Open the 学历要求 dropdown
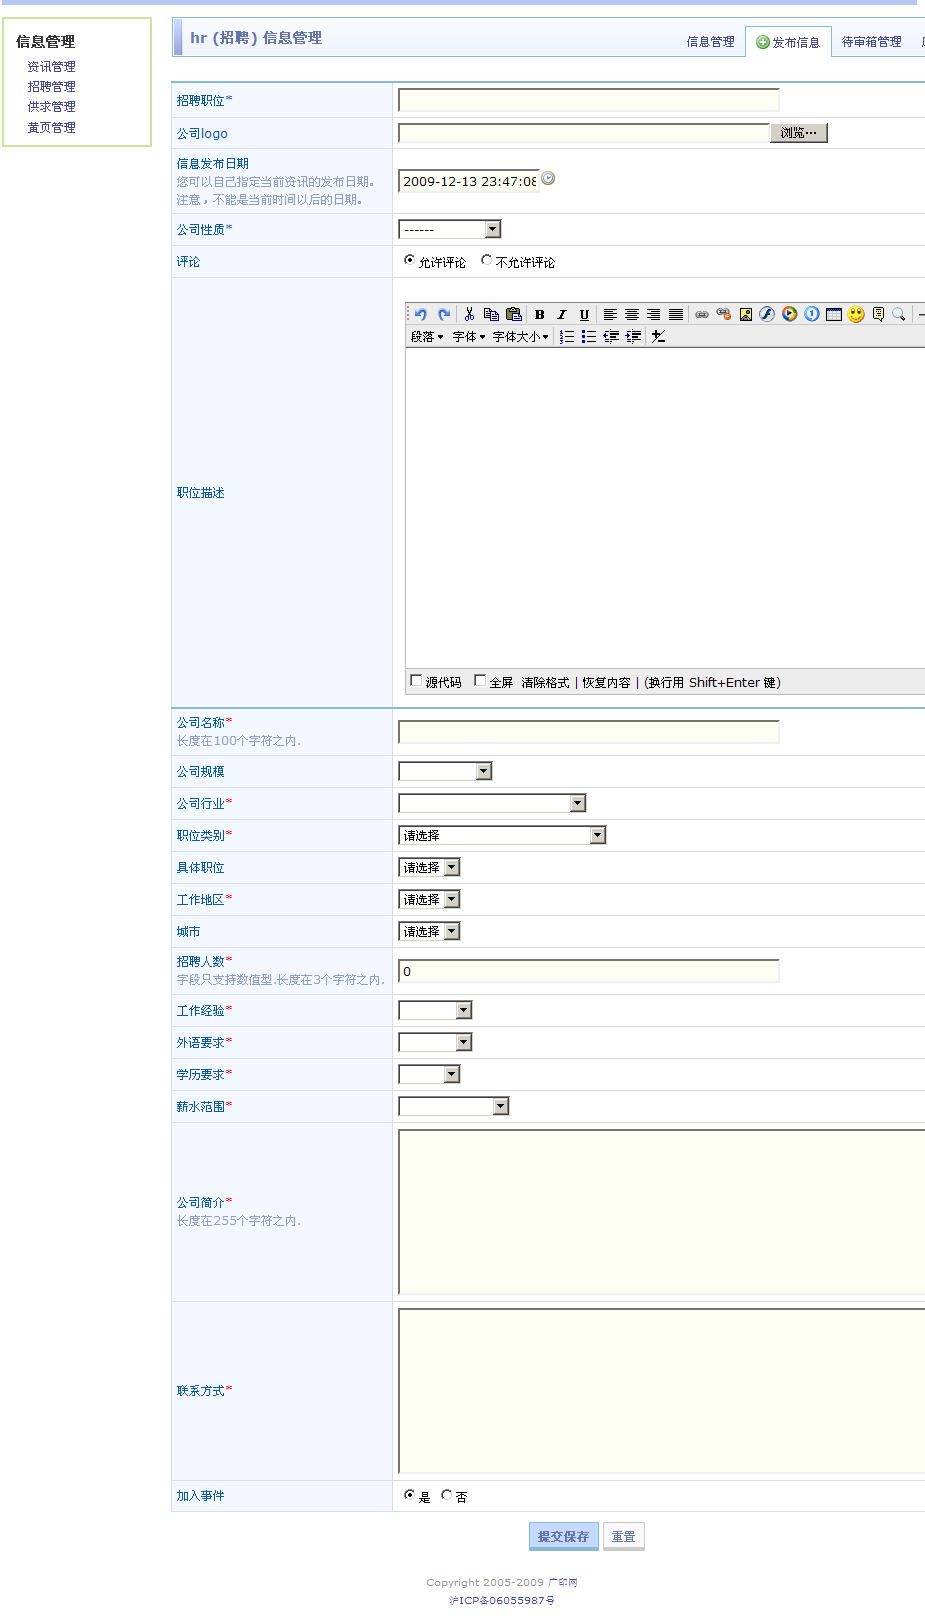 [x=430, y=1075]
